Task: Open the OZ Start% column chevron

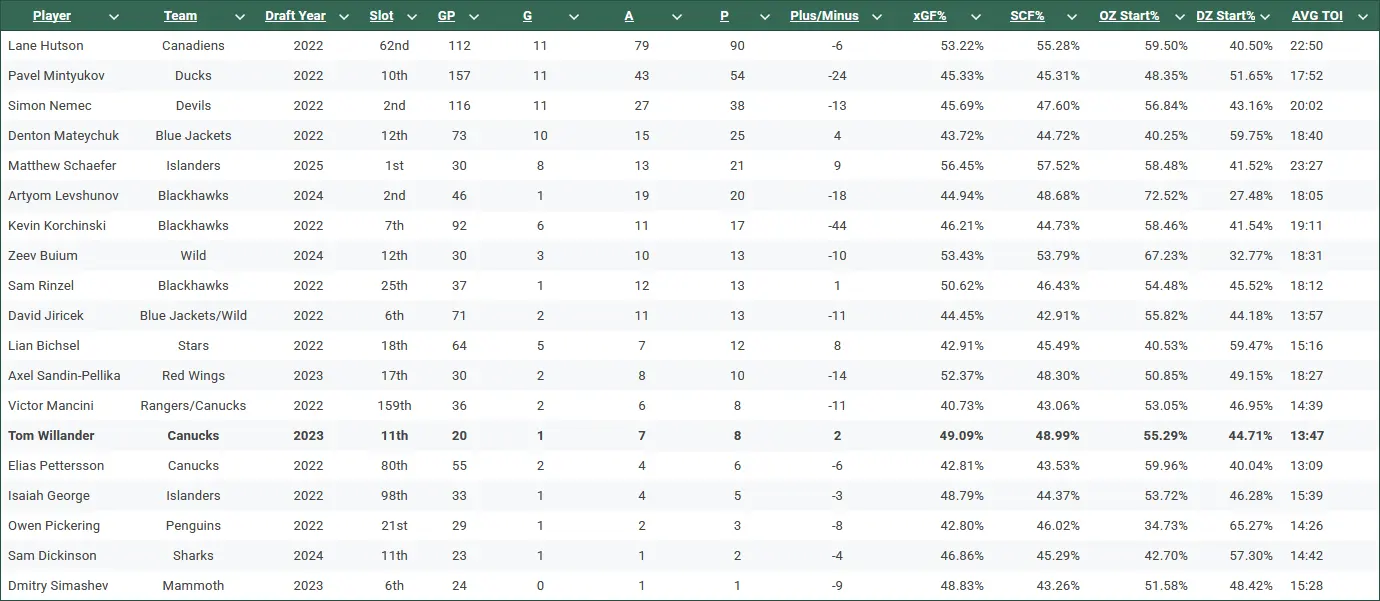Action: tap(1179, 17)
